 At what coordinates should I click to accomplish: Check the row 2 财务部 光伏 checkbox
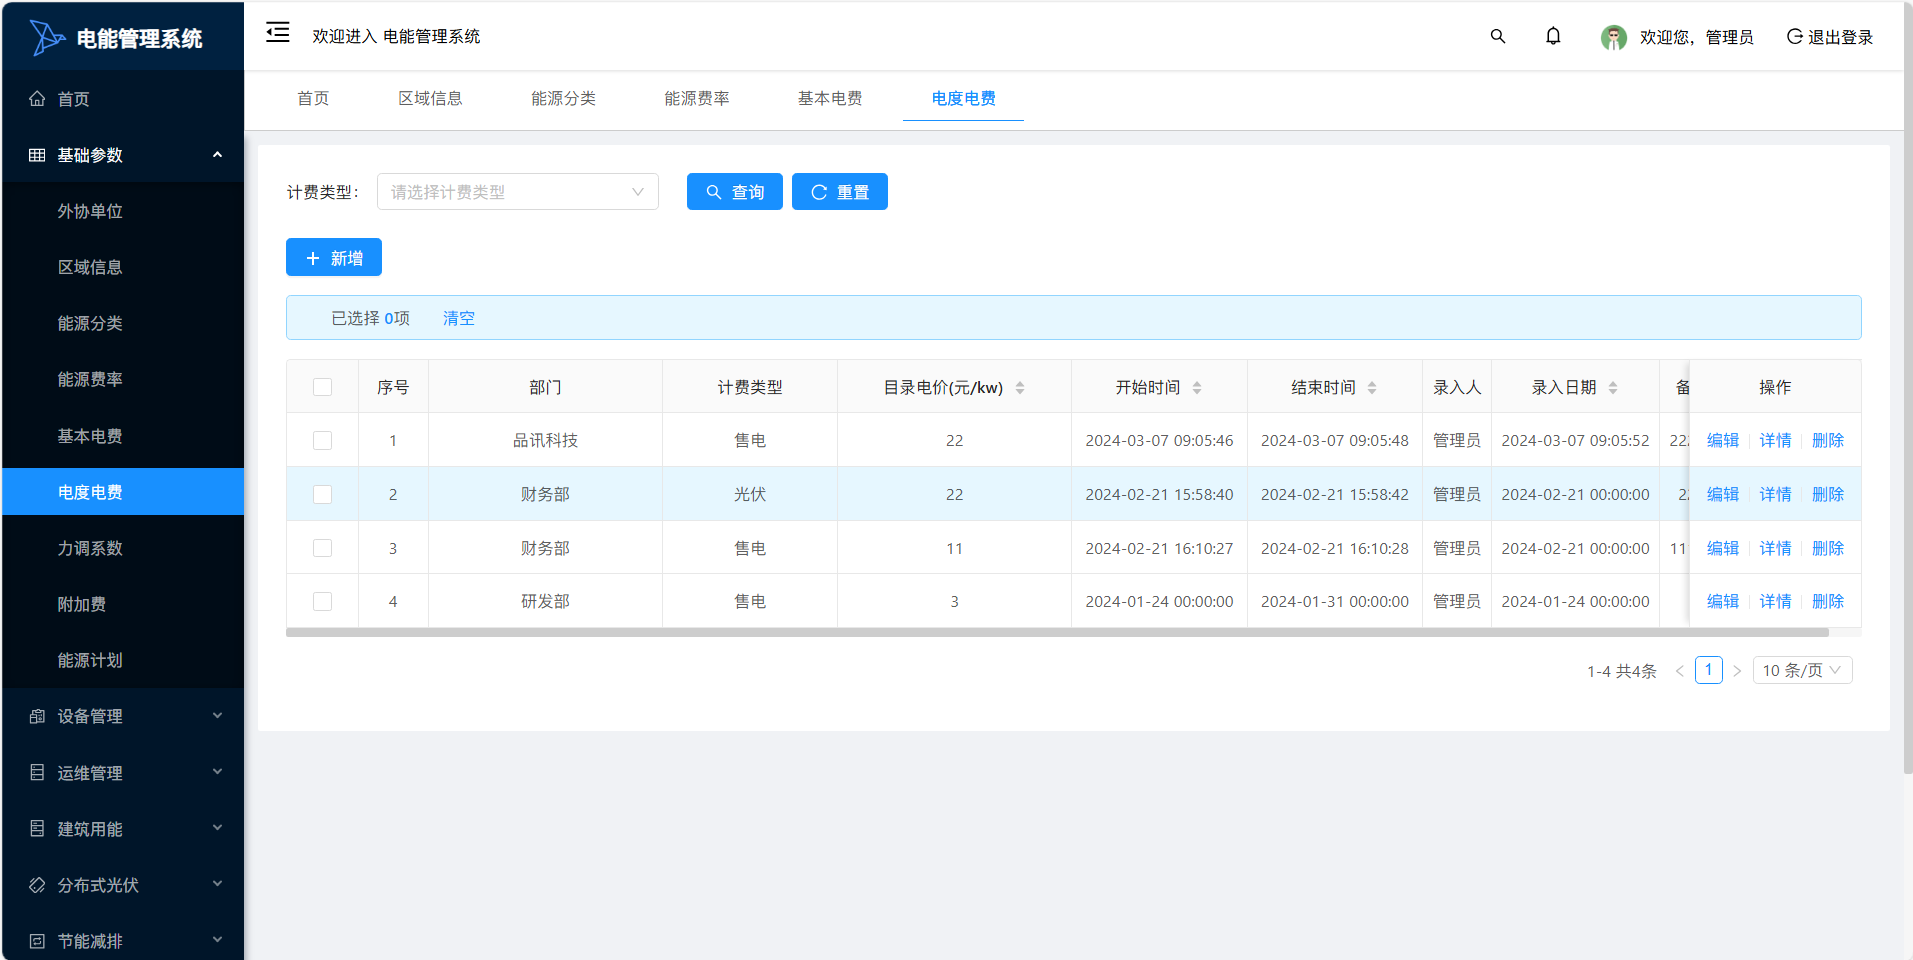322,494
